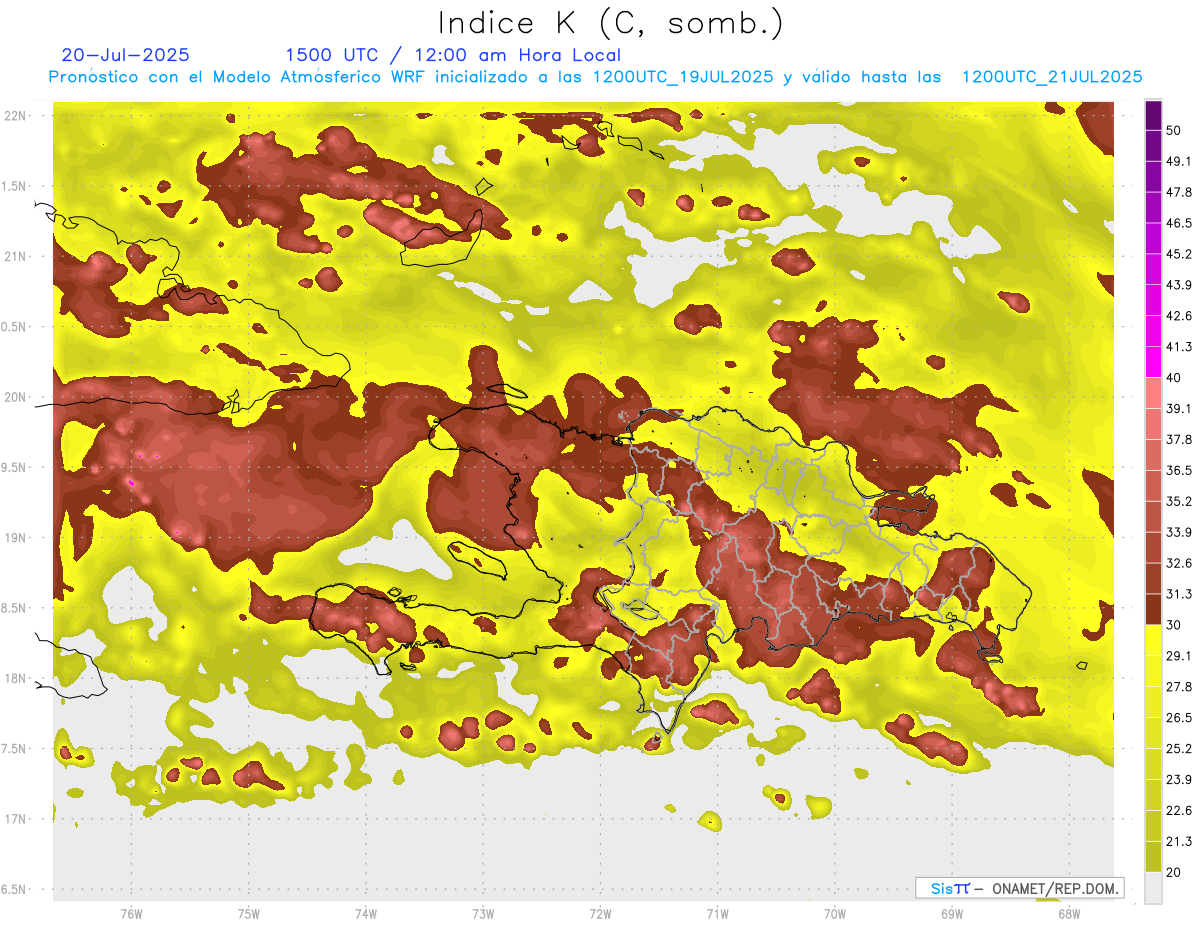Viewport: 1200px width, 927px height.
Task: Click colorbar label "26.5"
Action: (1178, 718)
